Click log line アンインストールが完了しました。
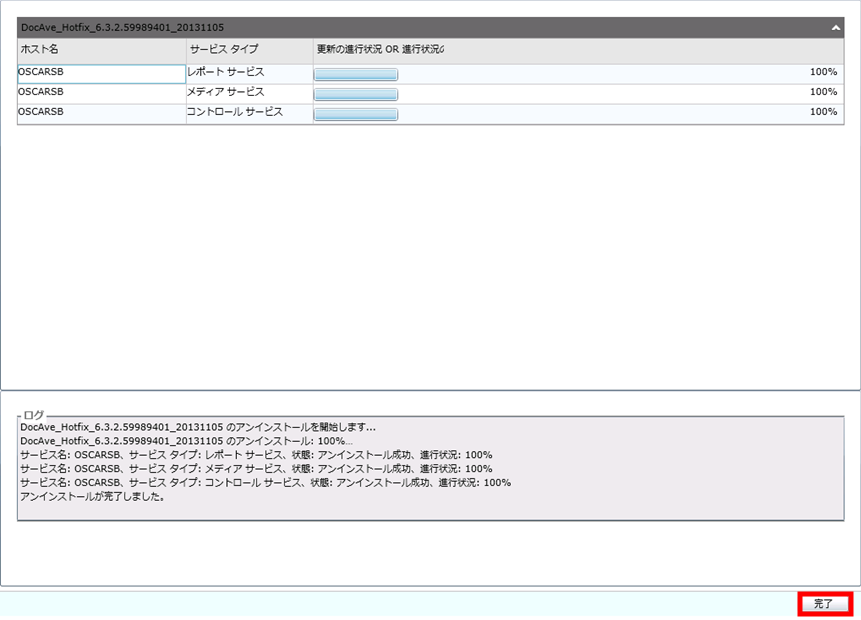861x620 pixels. click(x=93, y=496)
